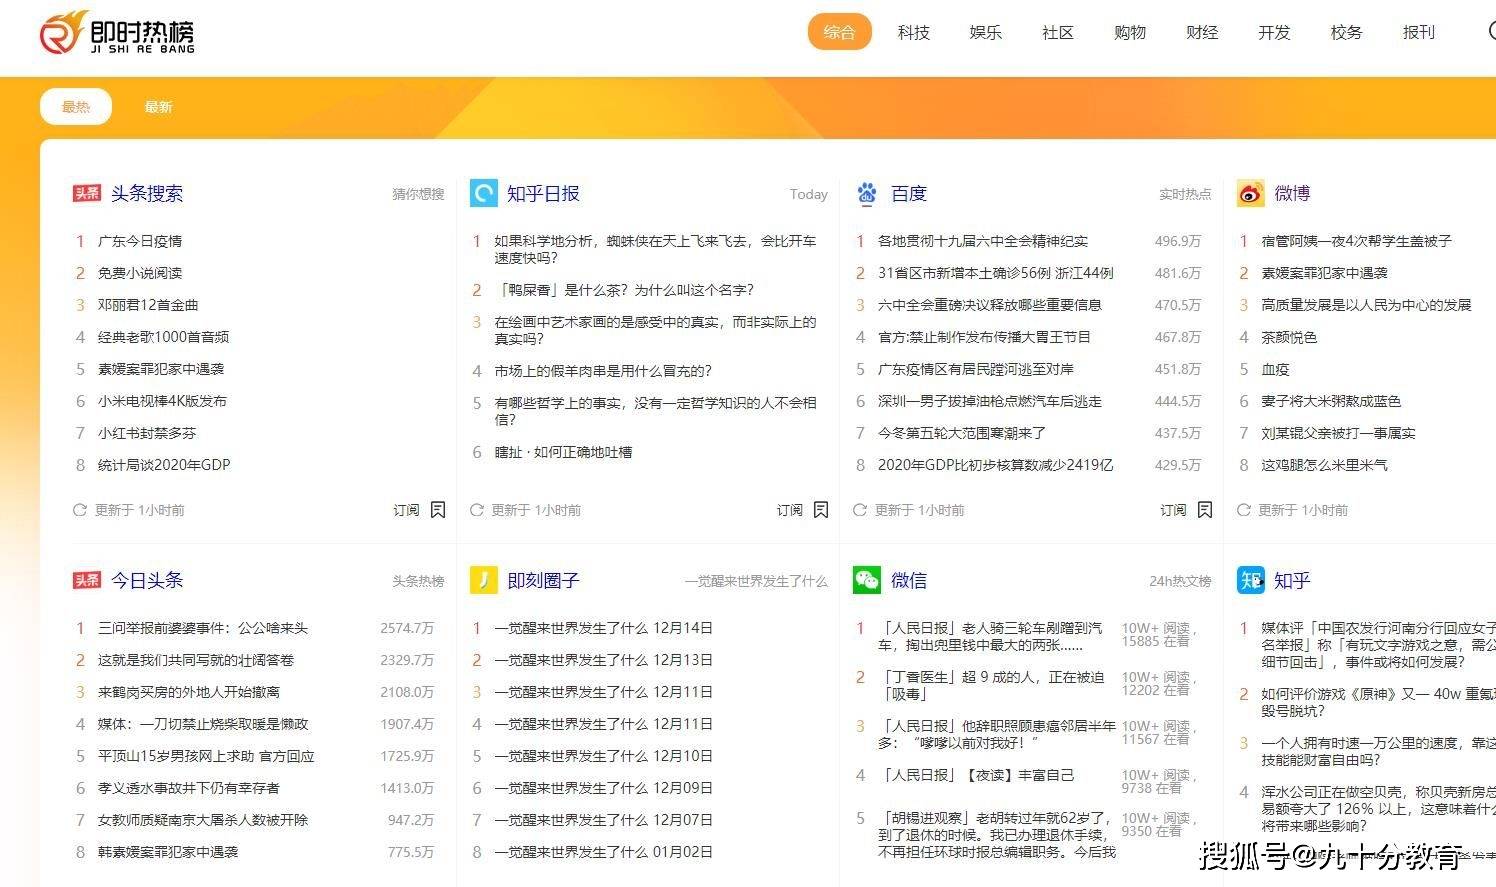Refresh the 百度 hot list
1496x887 pixels.
tap(861, 510)
